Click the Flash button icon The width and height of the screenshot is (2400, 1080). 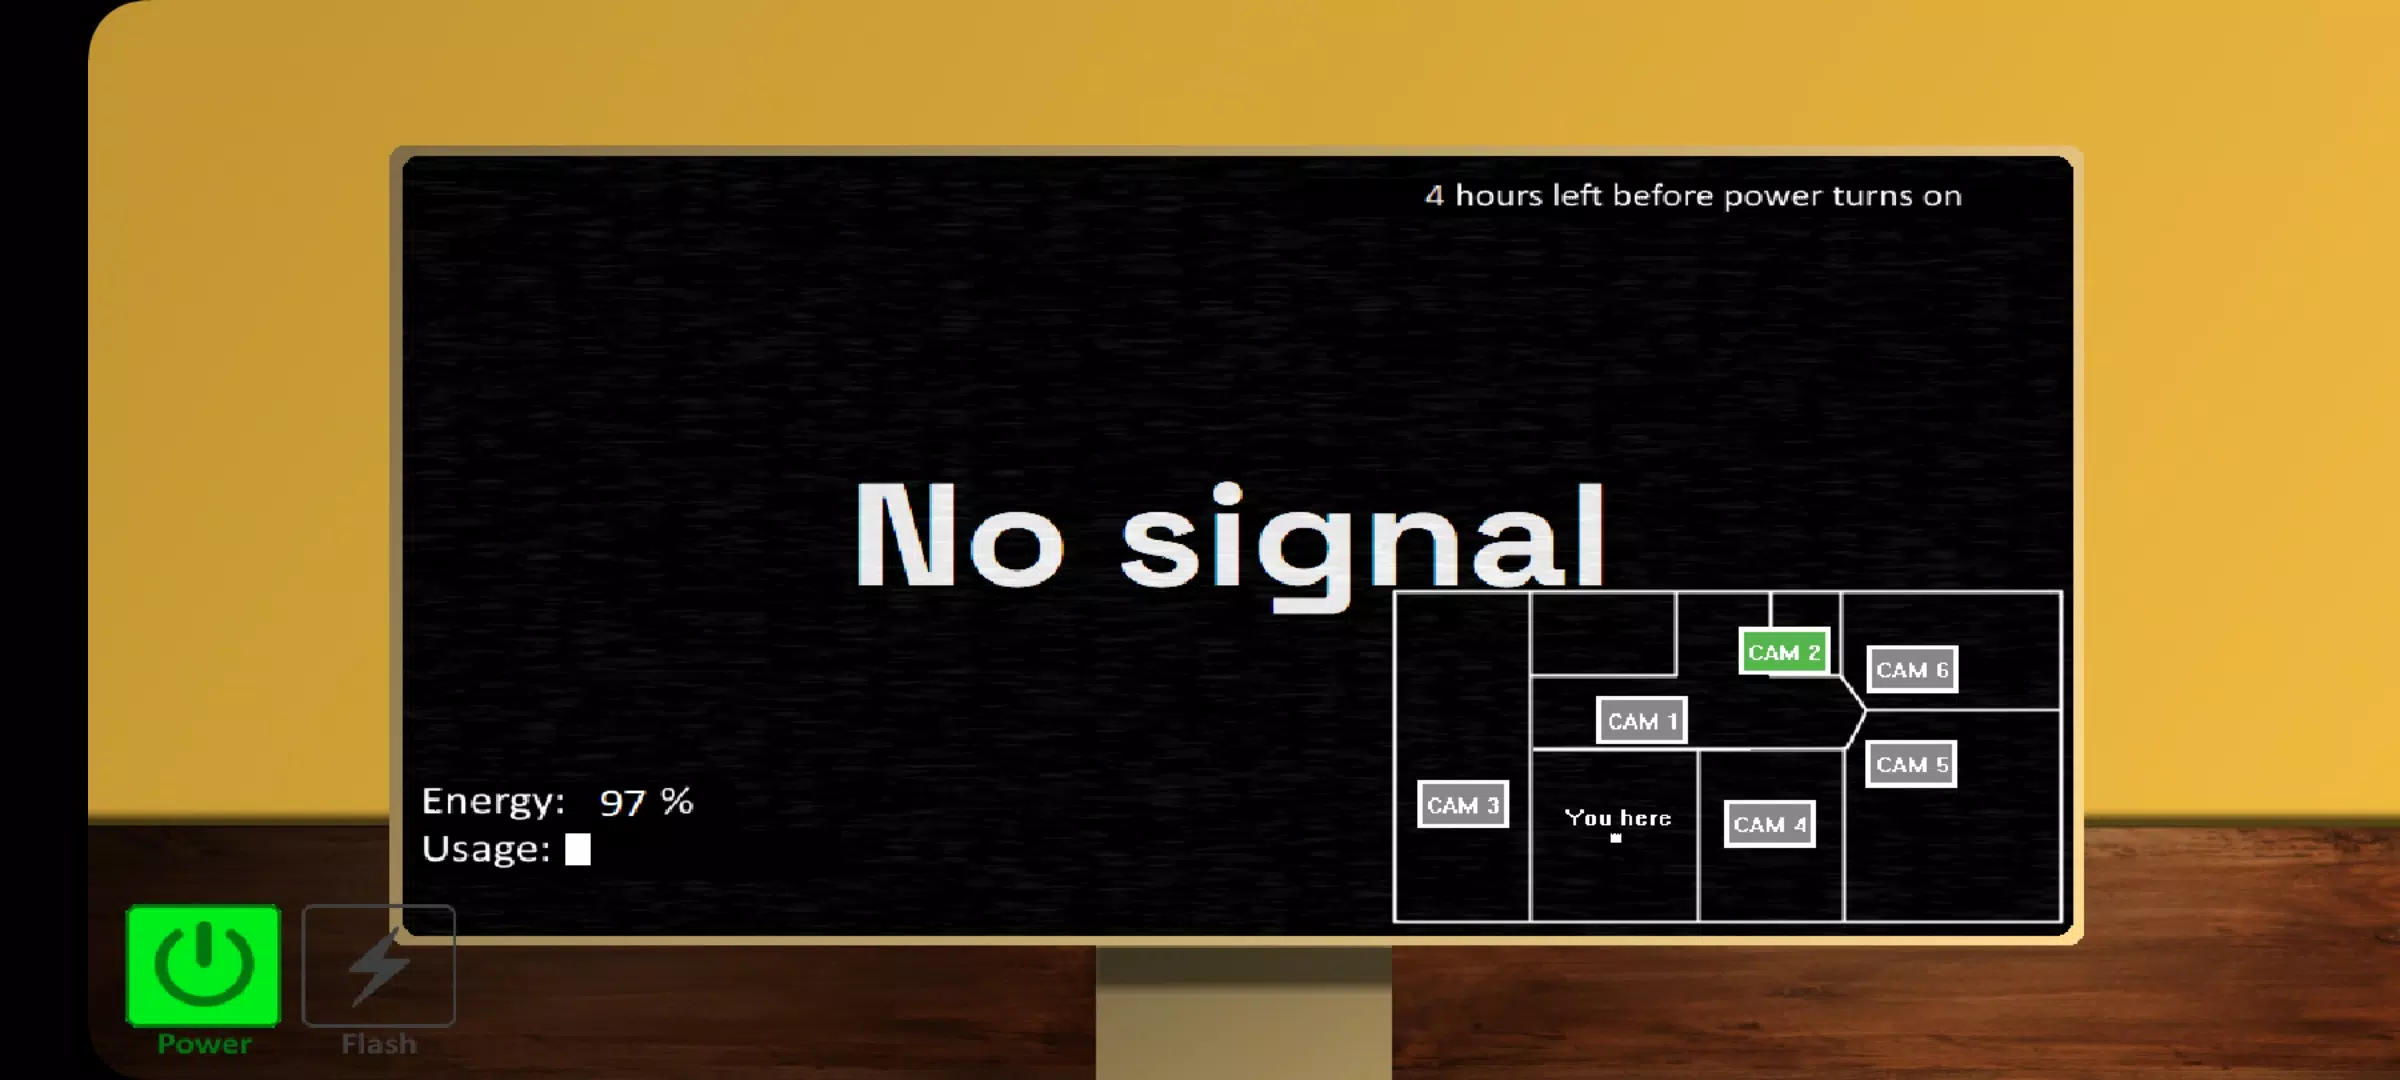[x=378, y=964]
